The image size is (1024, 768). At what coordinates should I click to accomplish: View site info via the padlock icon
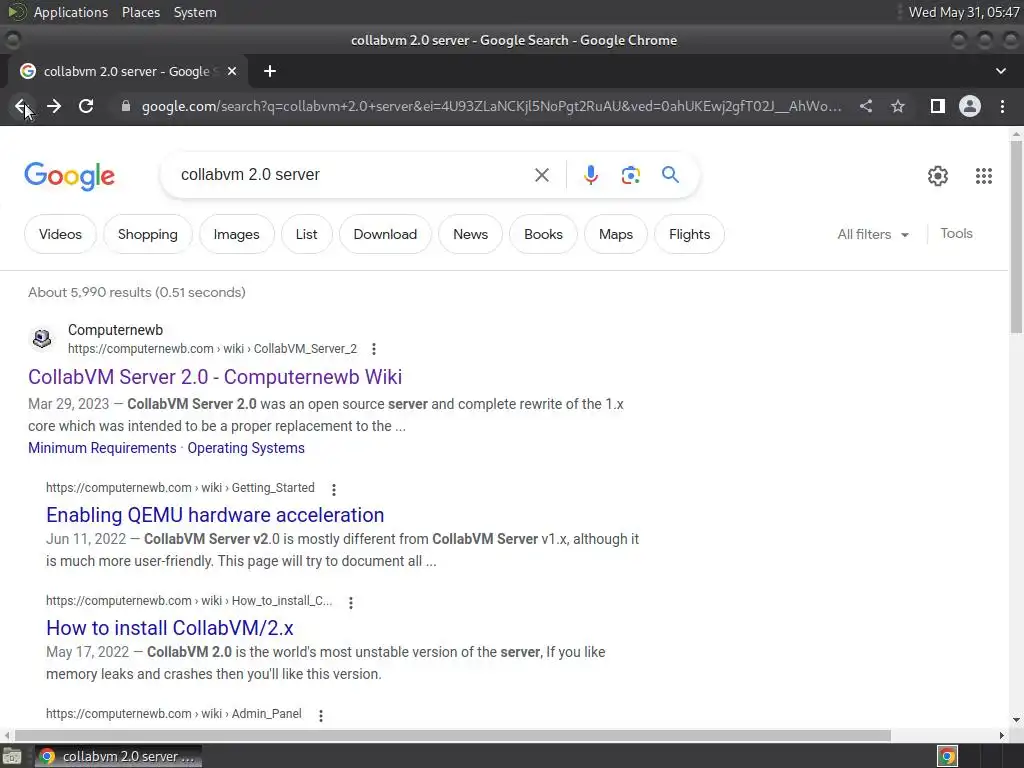(126, 106)
